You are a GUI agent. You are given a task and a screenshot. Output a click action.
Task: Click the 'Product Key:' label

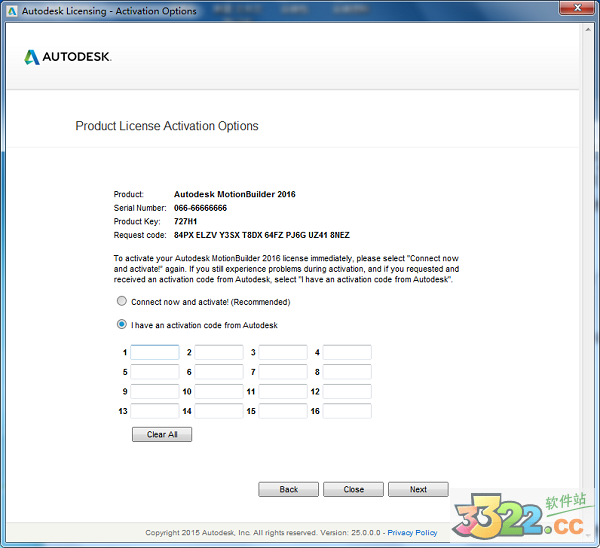137,222
